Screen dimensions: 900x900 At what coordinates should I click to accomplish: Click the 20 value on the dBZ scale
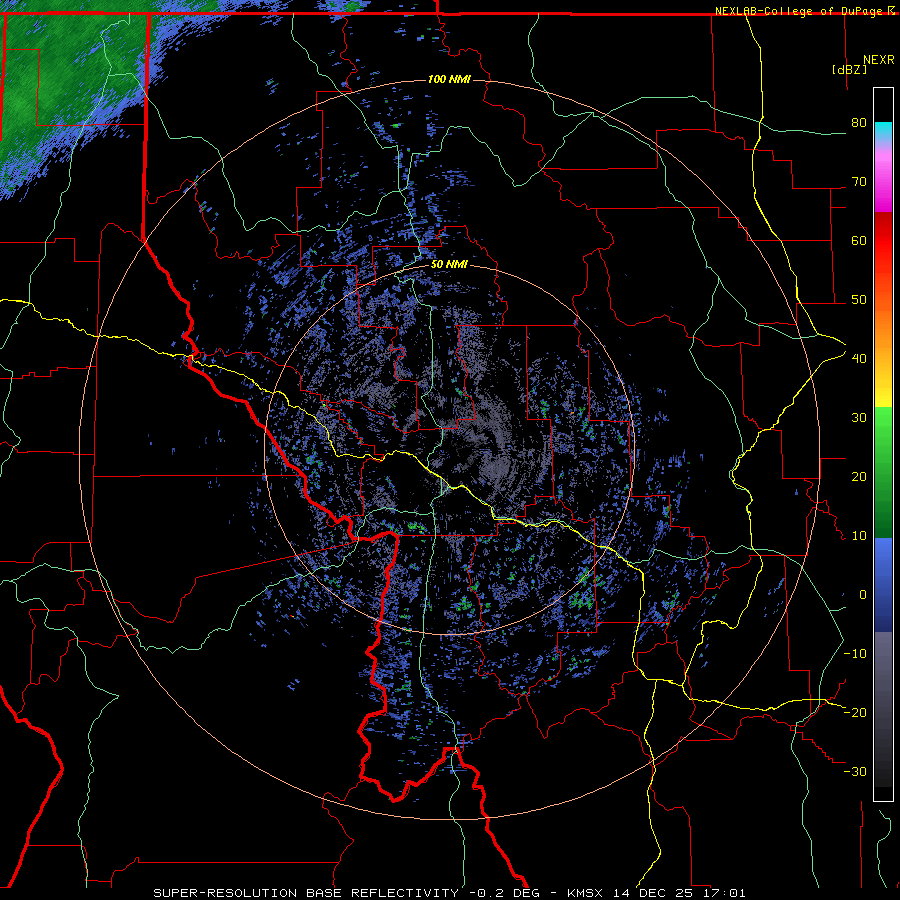coord(859,477)
